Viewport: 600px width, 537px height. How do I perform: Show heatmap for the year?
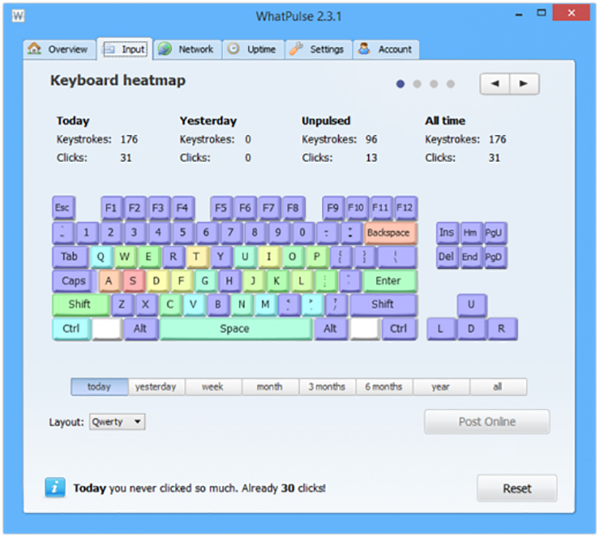pos(441,387)
